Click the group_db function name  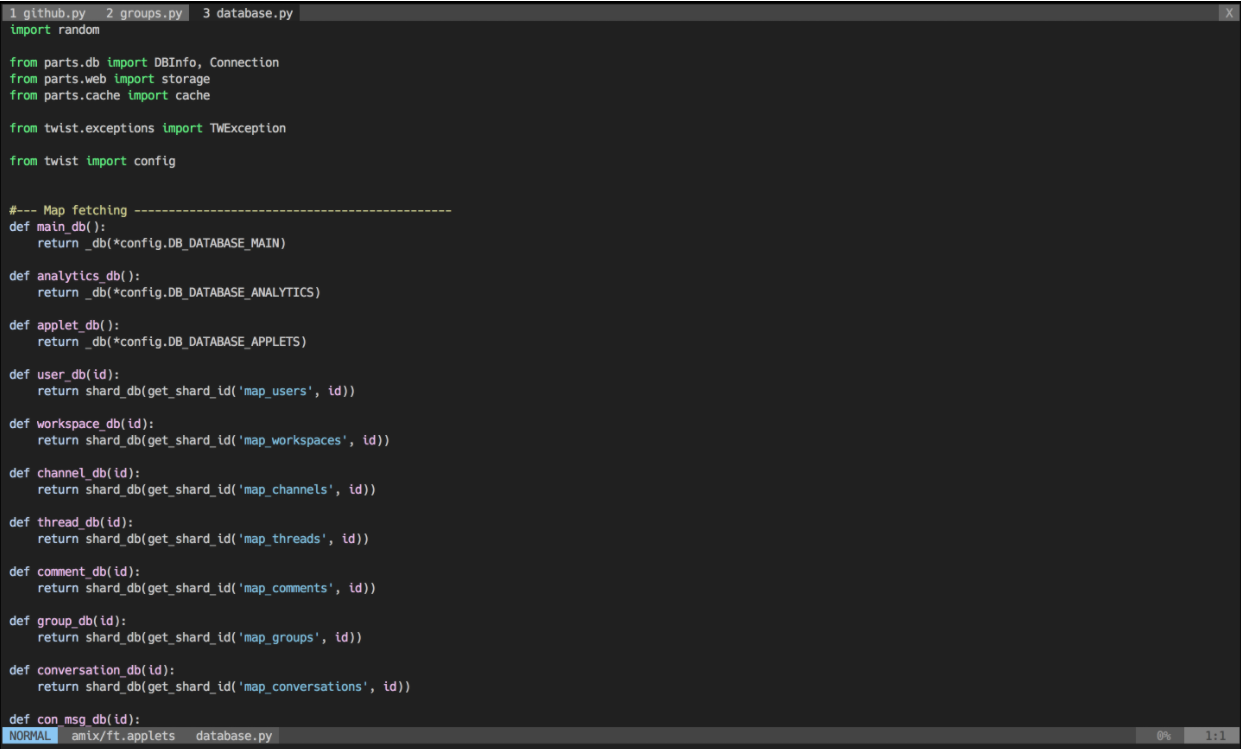tap(64, 620)
